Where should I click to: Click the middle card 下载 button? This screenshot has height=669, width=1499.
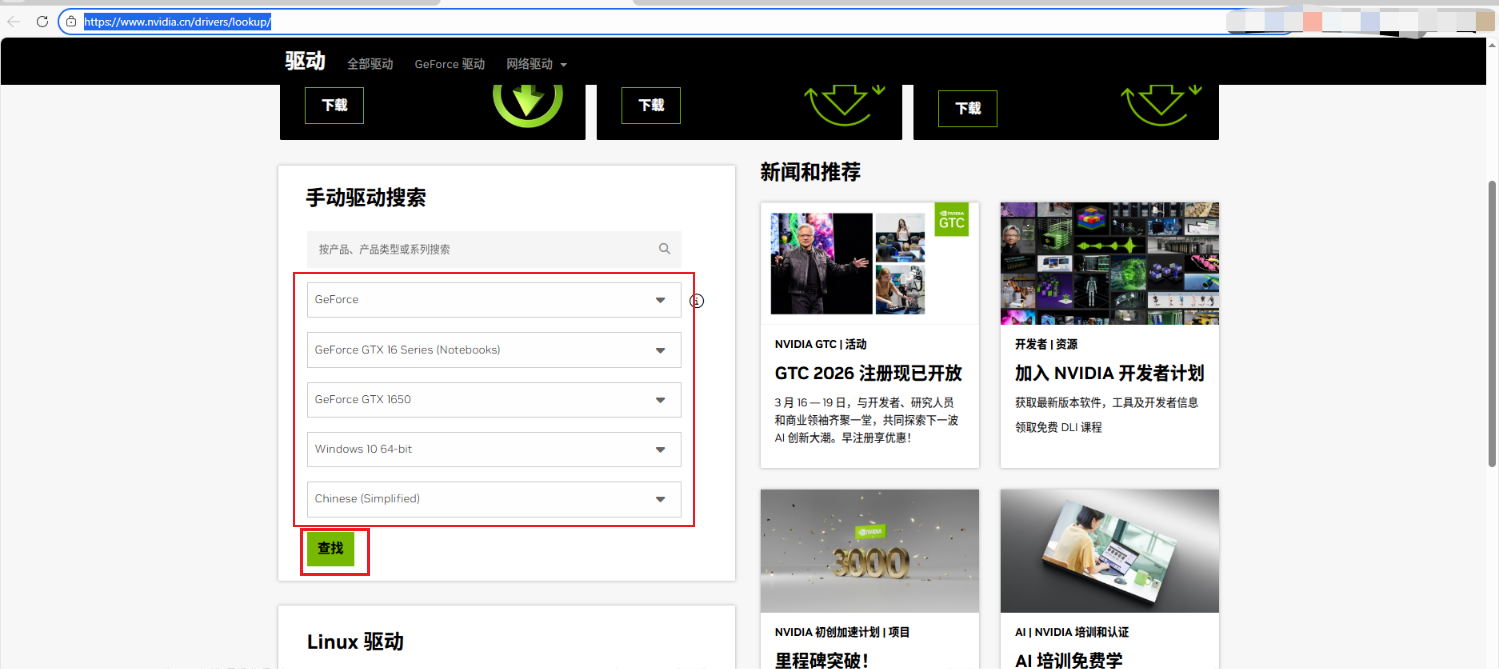click(x=651, y=105)
